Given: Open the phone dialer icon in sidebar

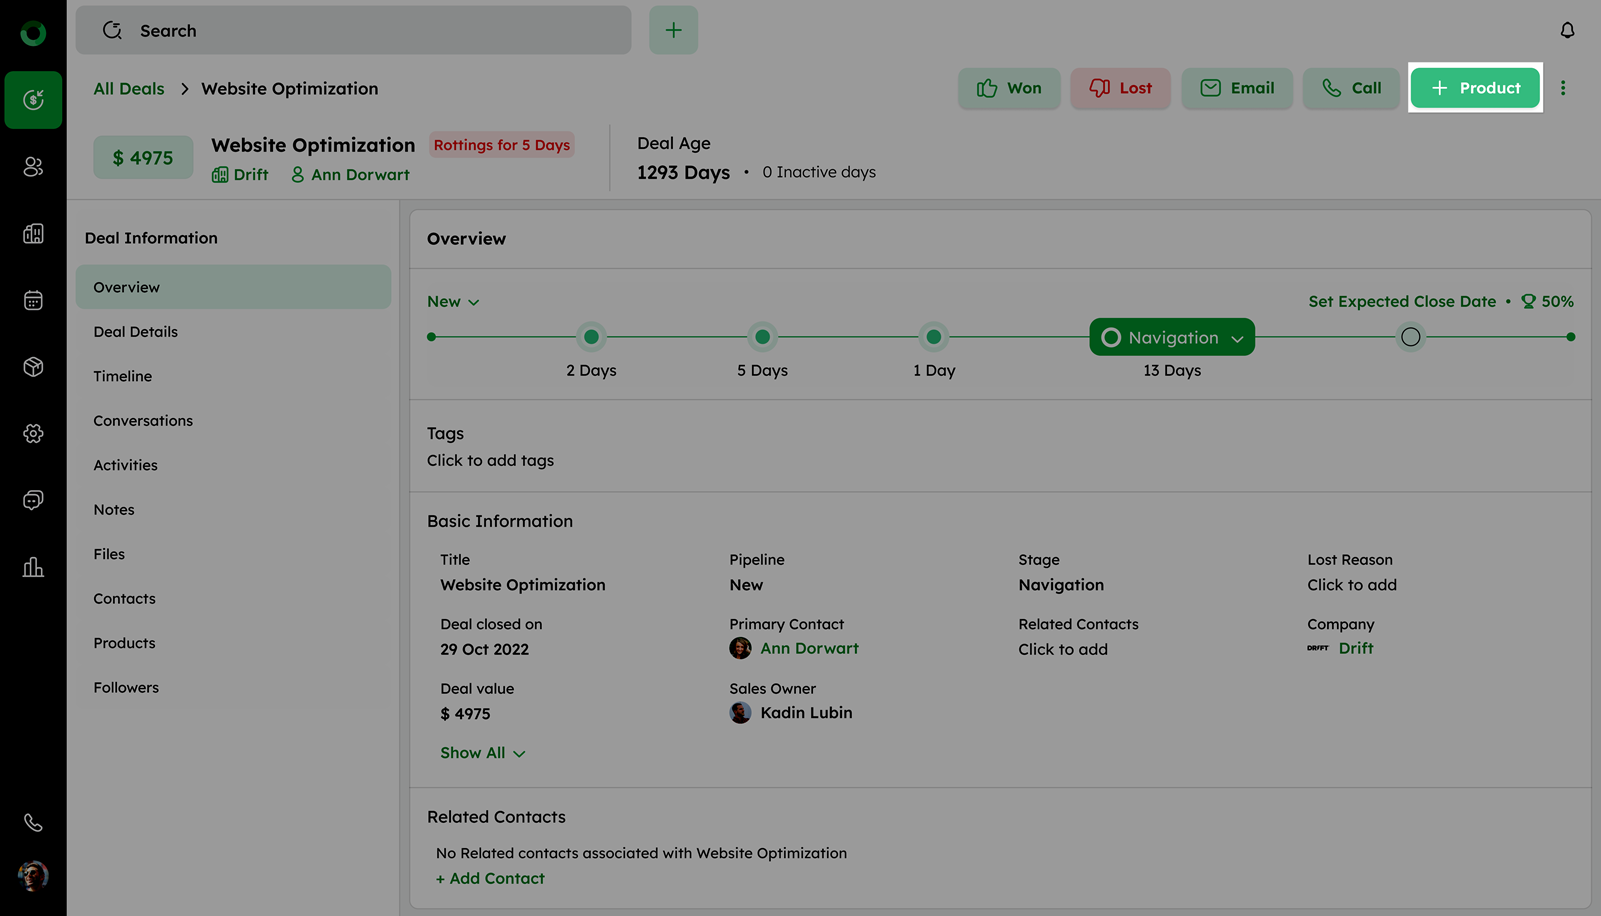Looking at the screenshot, I should tap(33, 823).
